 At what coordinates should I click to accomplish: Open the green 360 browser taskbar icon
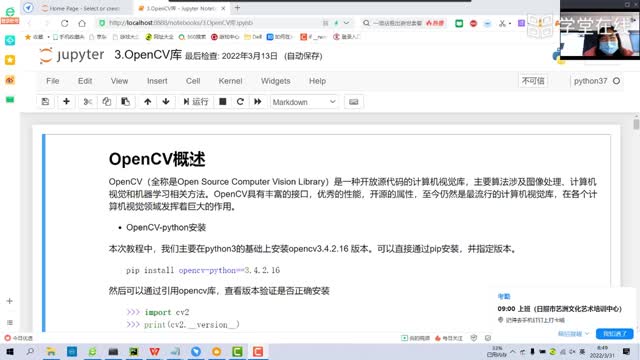[x=93, y=351]
